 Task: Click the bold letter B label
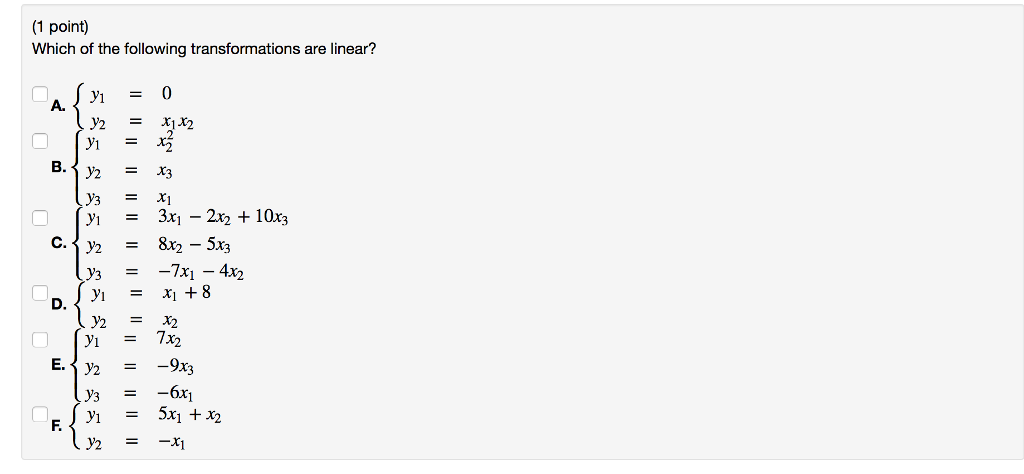click(x=59, y=167)
